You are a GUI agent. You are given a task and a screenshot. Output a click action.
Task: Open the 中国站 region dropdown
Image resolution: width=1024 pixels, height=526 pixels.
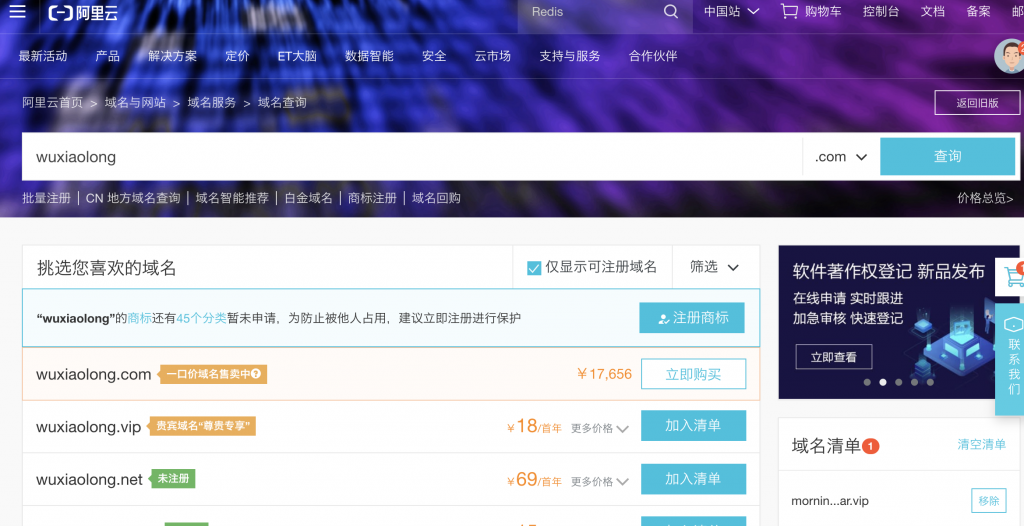click(731, 11)
